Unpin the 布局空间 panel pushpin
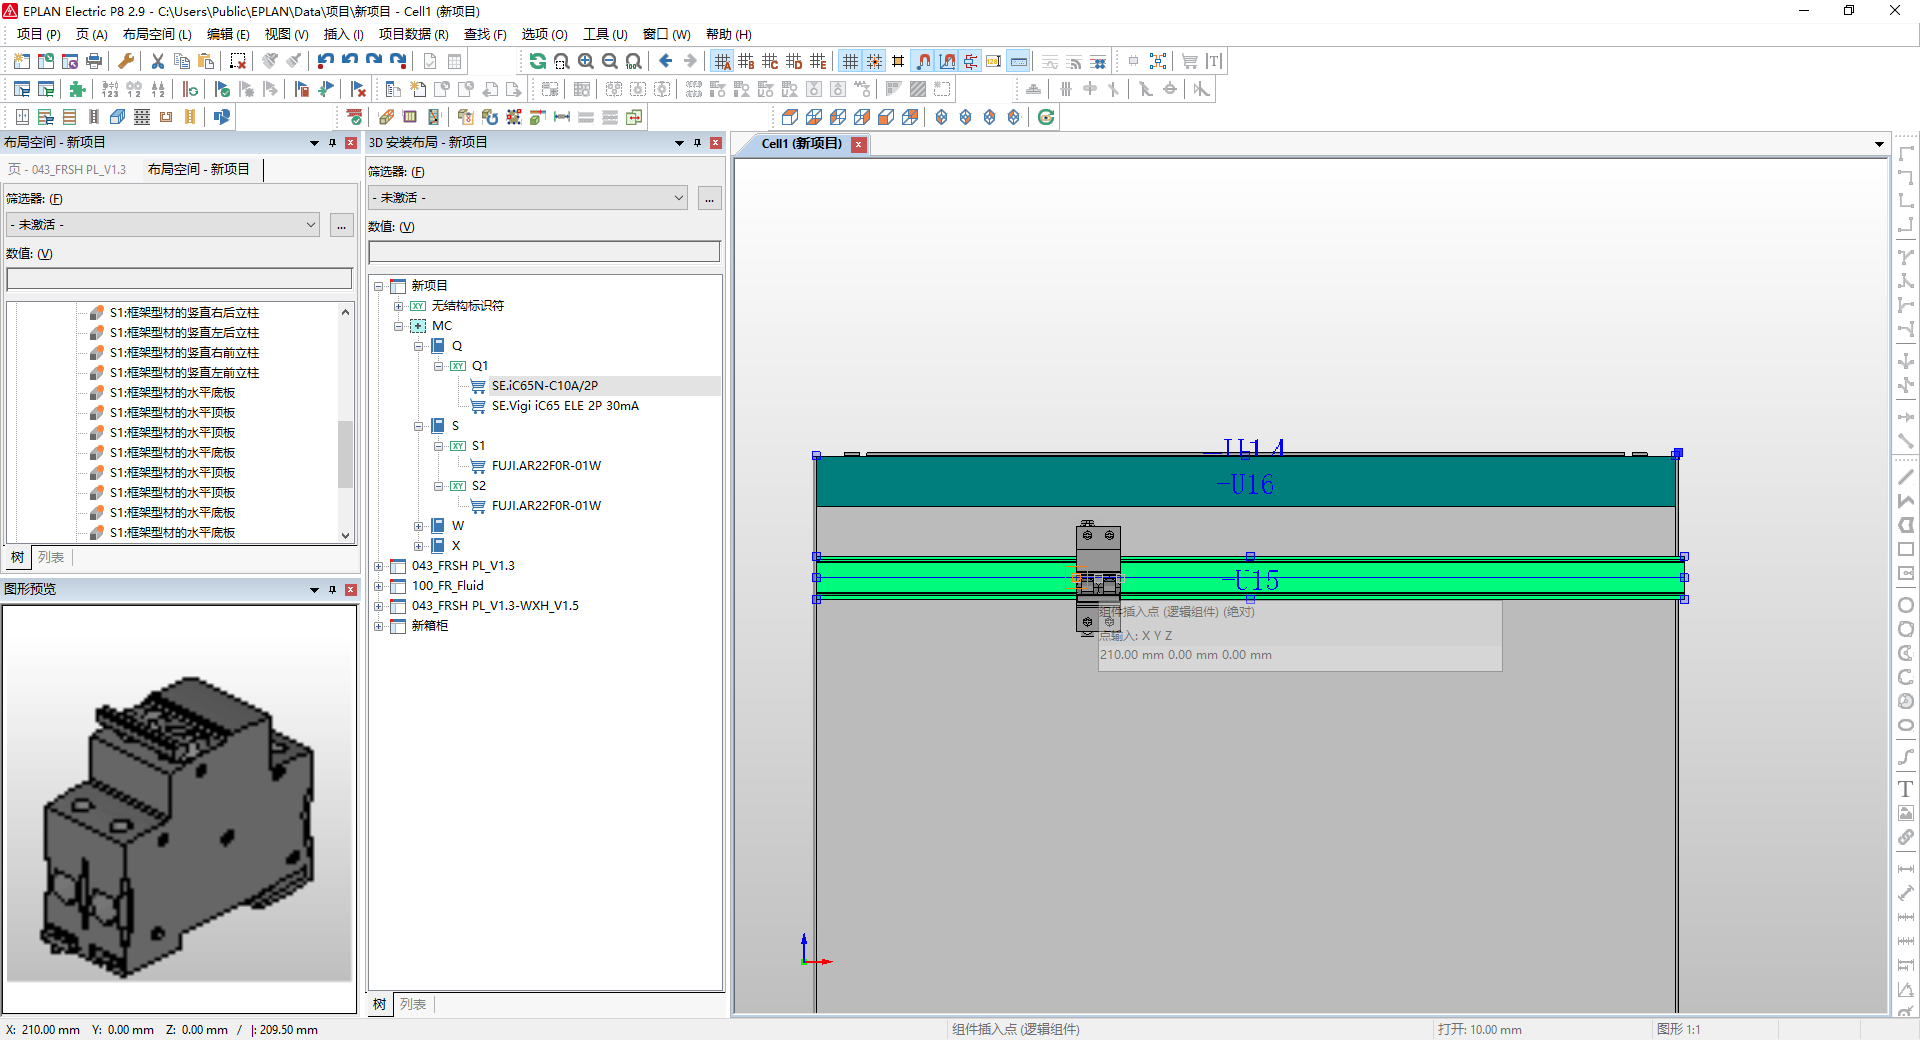The width and height of the screenshot is (1920, 1040). point(333,142)
